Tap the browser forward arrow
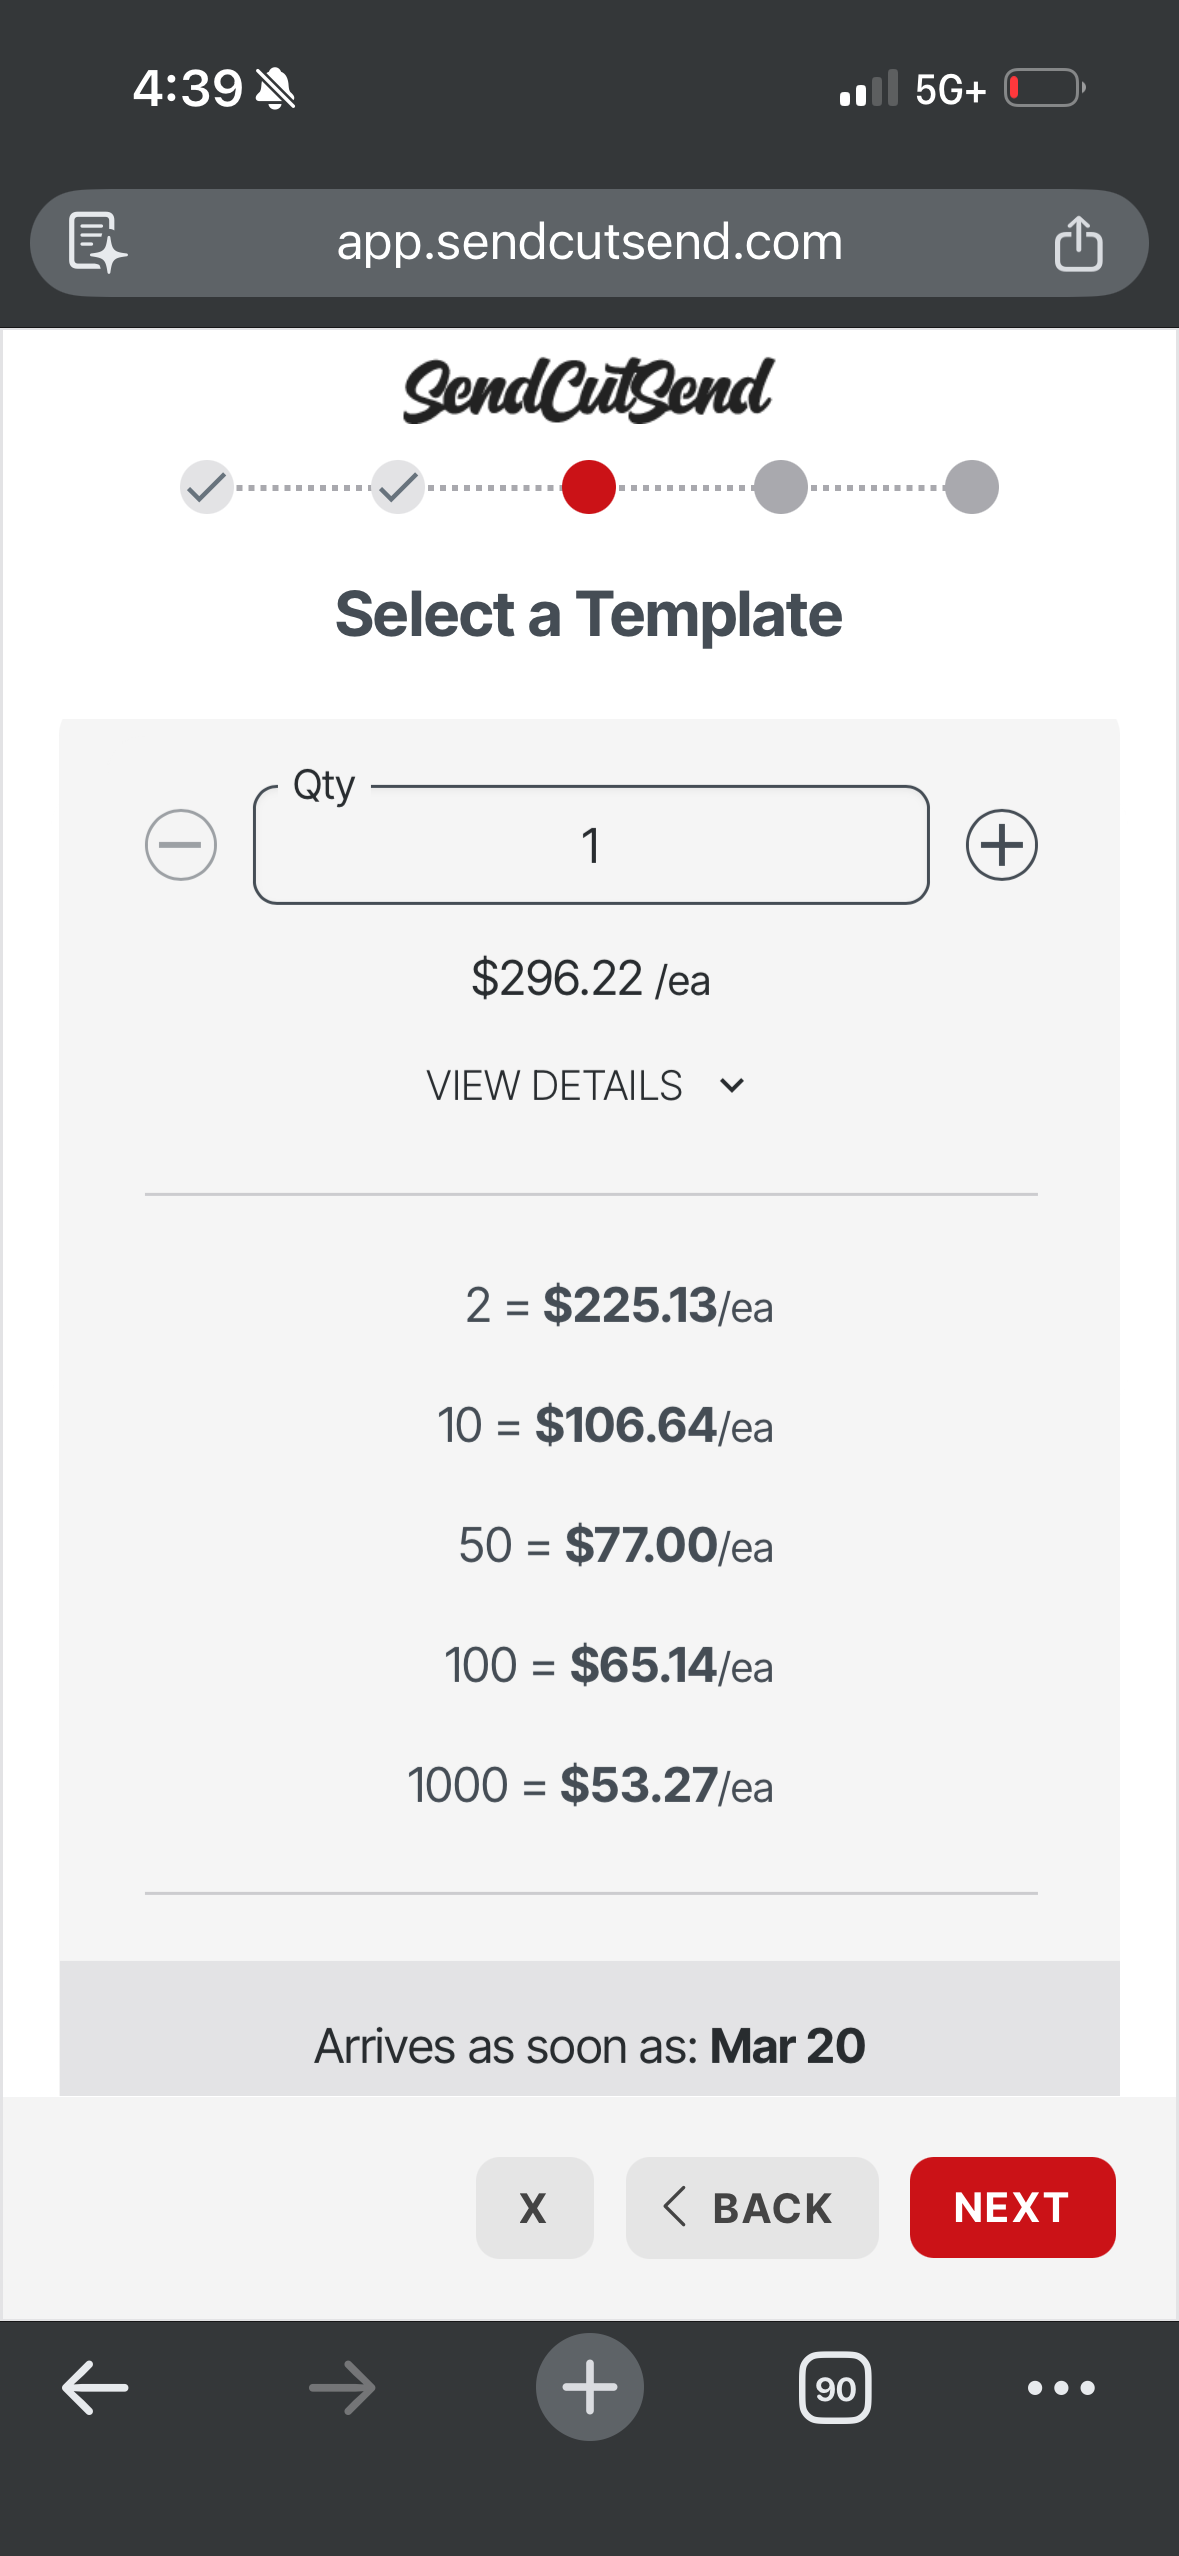The width and height of the screenshot is (1179, 2556). coord(342,2388)
